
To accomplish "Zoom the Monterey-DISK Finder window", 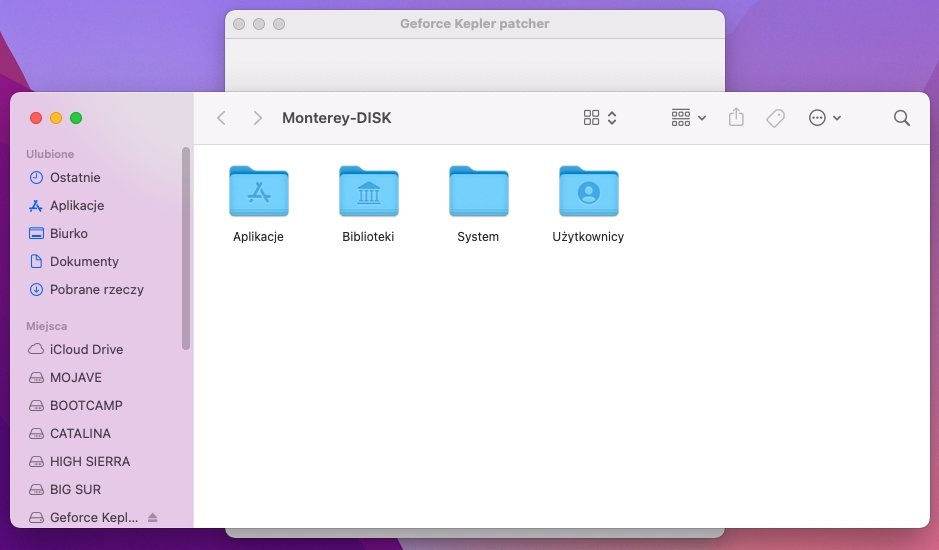I will pos(76,118).
